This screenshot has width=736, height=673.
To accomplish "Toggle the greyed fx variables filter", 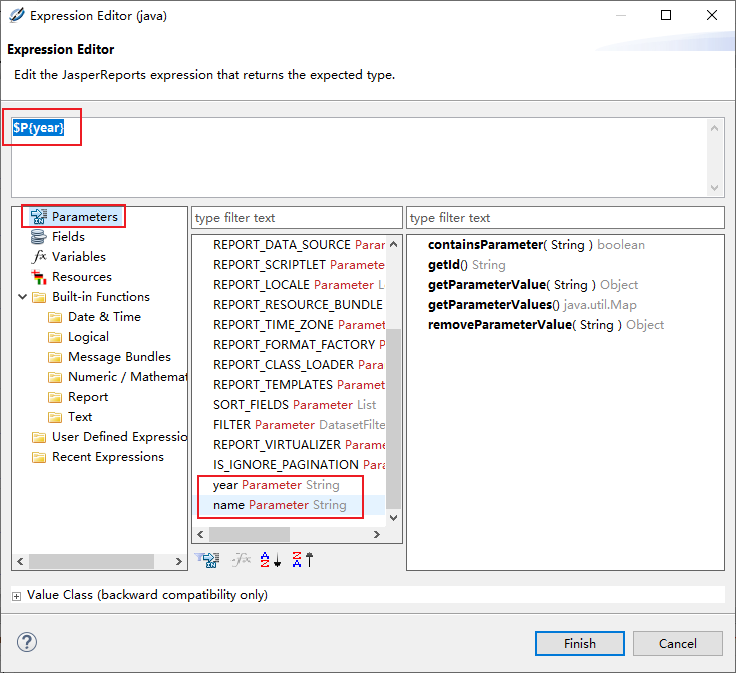I will 241,559.
